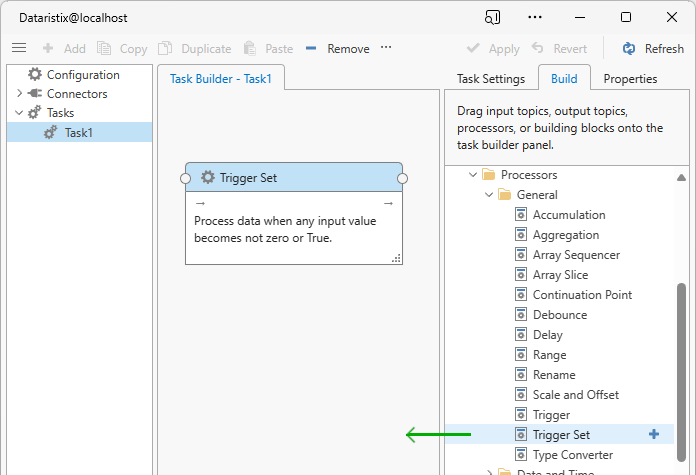
Task: Click the right output port of Trigger Set block
Action: pos(403,178)
